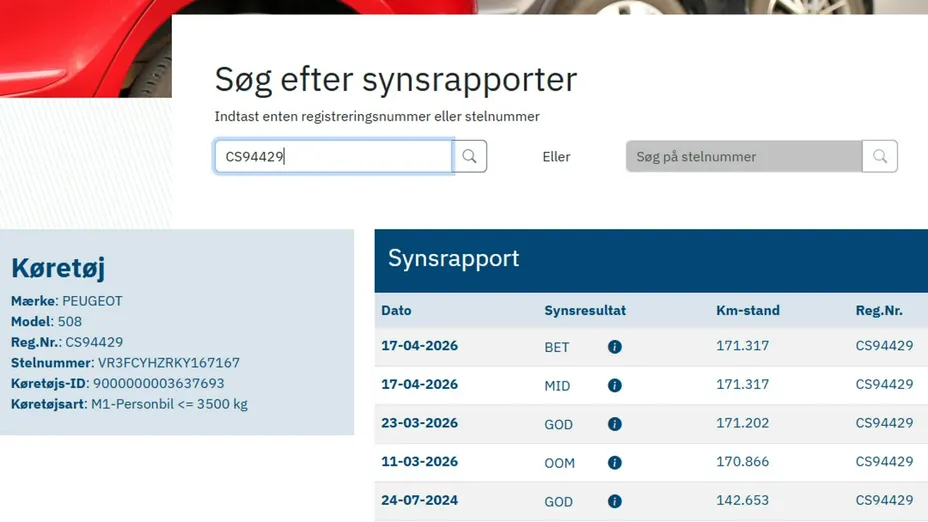Screen dimensions: 928x522
Task: Open info icon for 23-03-2026 GOD result
Action: click(x=614, y=424)
